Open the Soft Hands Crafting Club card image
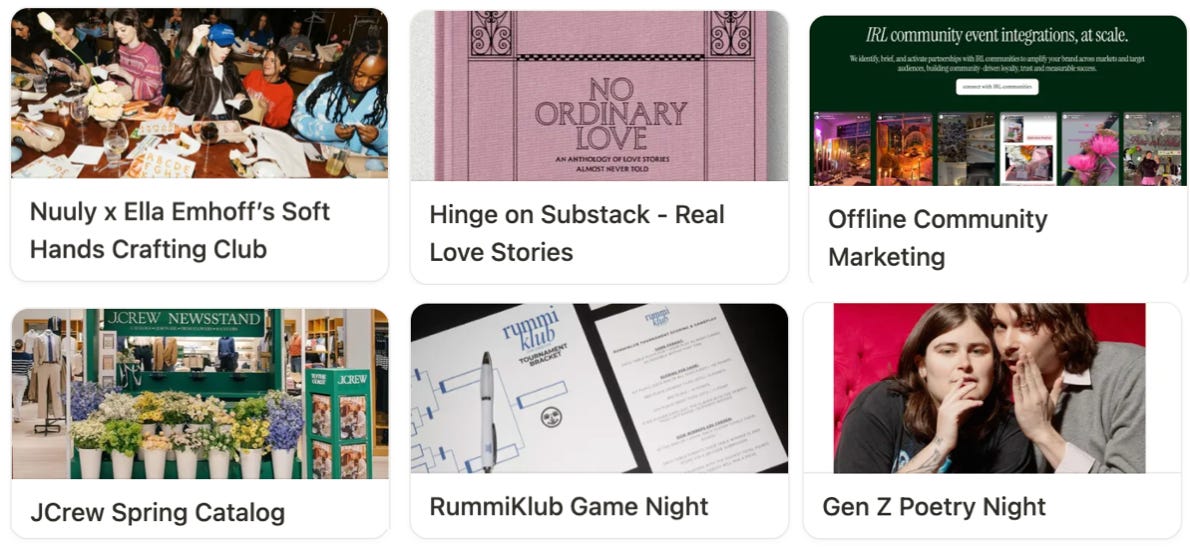 tap(200, 93)
